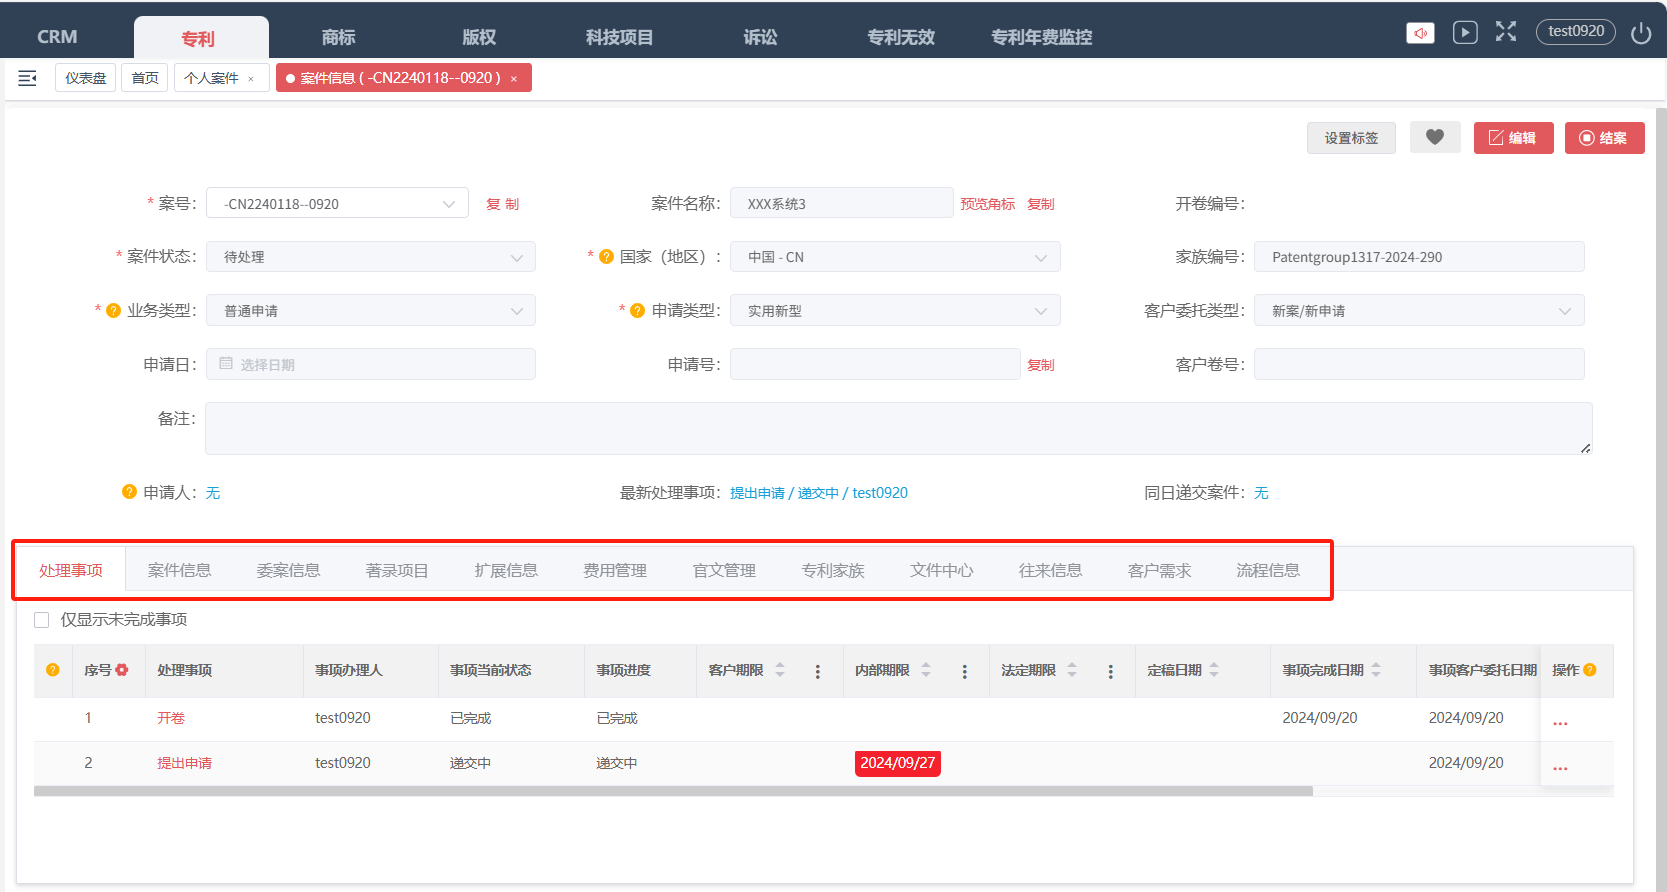Click the red gear icon beside 序号

(x=122, y=670)
